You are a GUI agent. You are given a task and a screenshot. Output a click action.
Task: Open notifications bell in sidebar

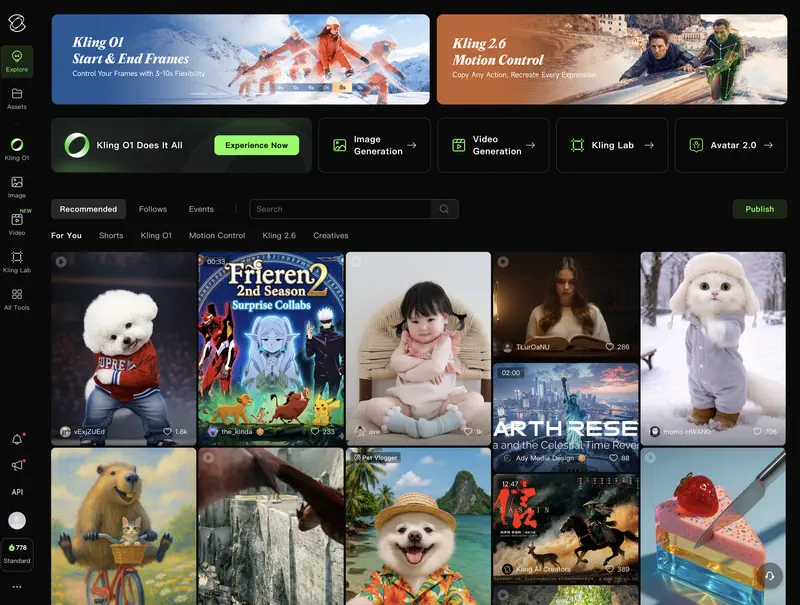tap(17, 440)
